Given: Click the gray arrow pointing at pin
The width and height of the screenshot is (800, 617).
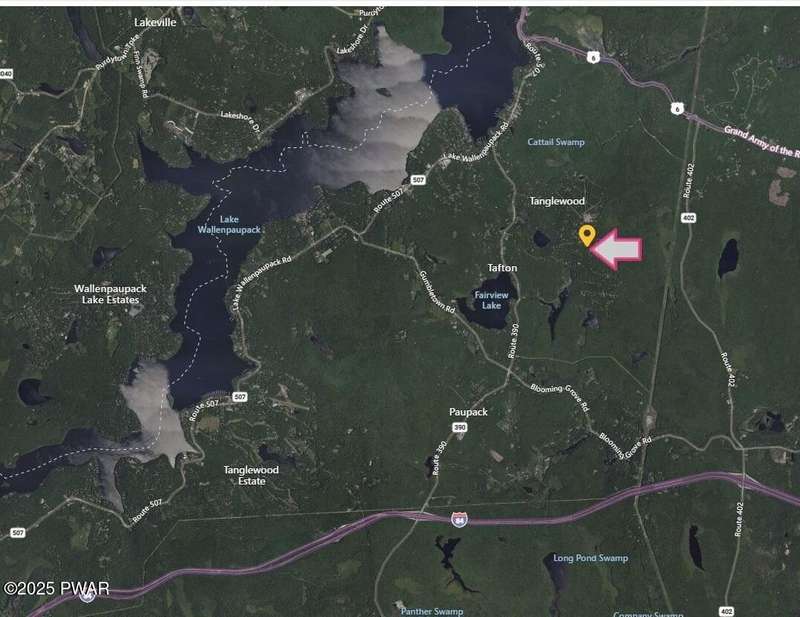Looking at the screenshot, I should [x=617, y=250].
